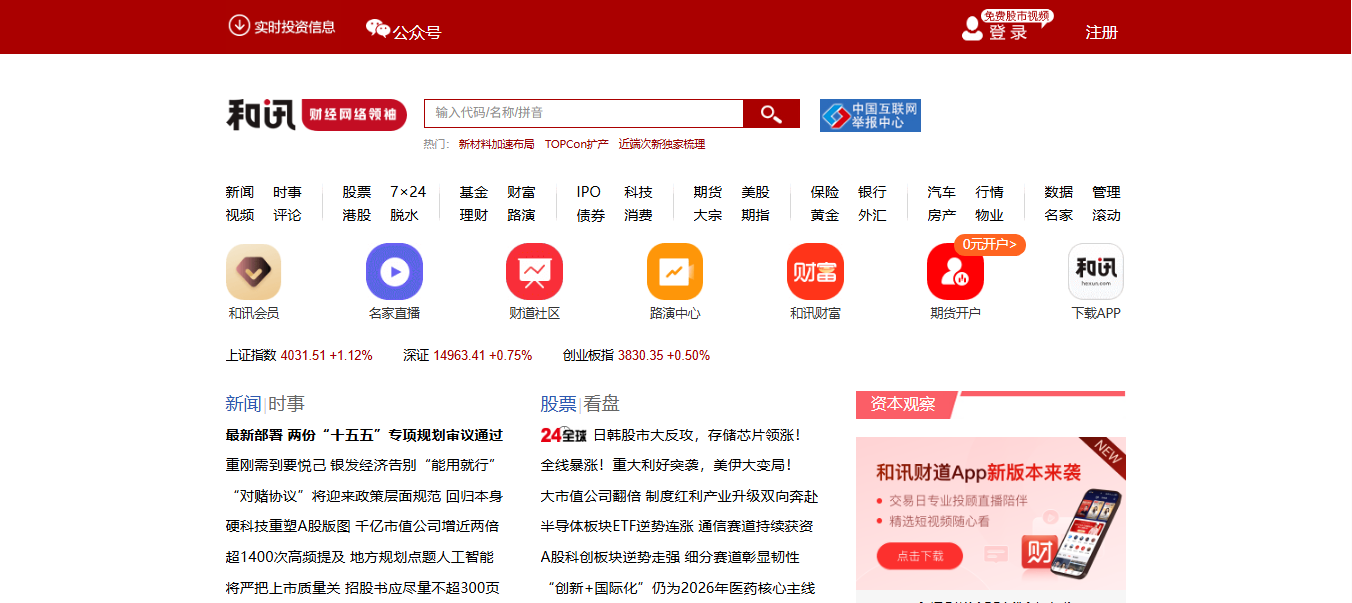Viewport: 1352px width, 603px height.
Task: Open the 和讯财富 icon
Action: click(x=815, y=272)
